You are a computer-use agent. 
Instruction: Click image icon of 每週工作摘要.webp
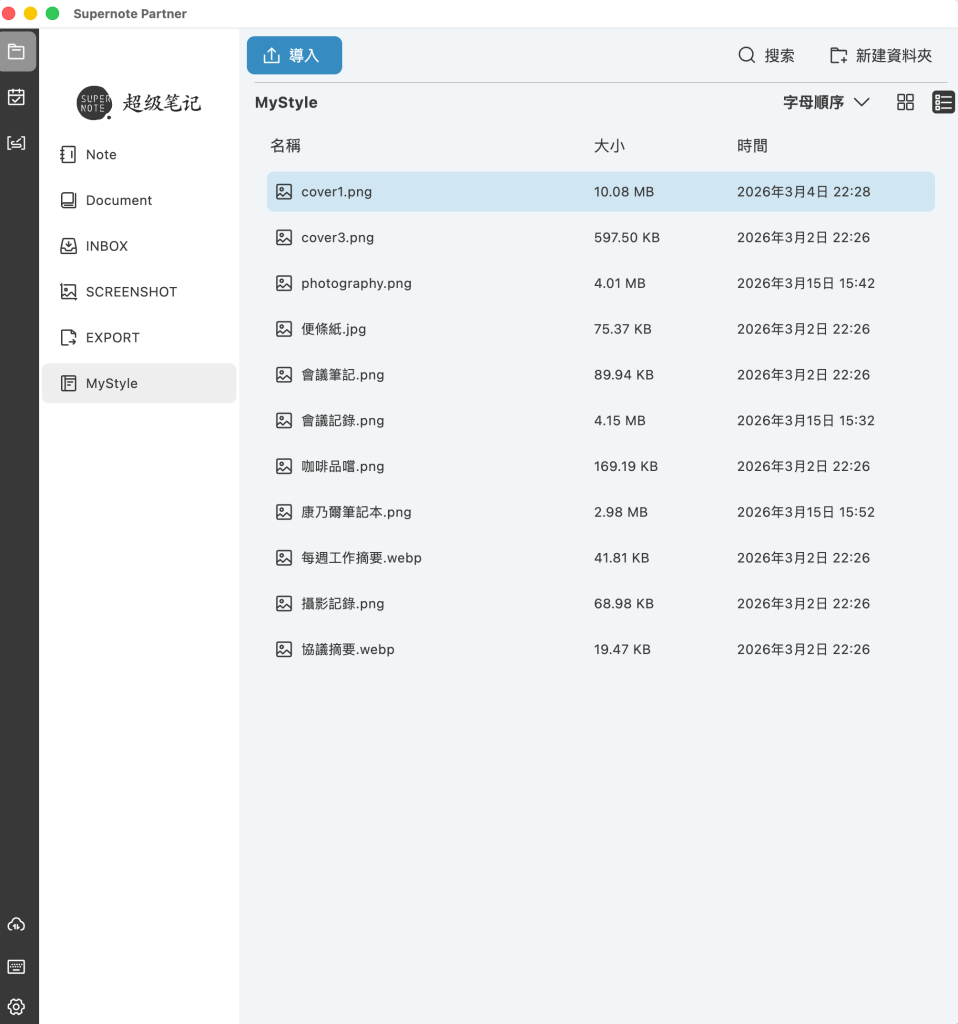(x=283, y=558)
